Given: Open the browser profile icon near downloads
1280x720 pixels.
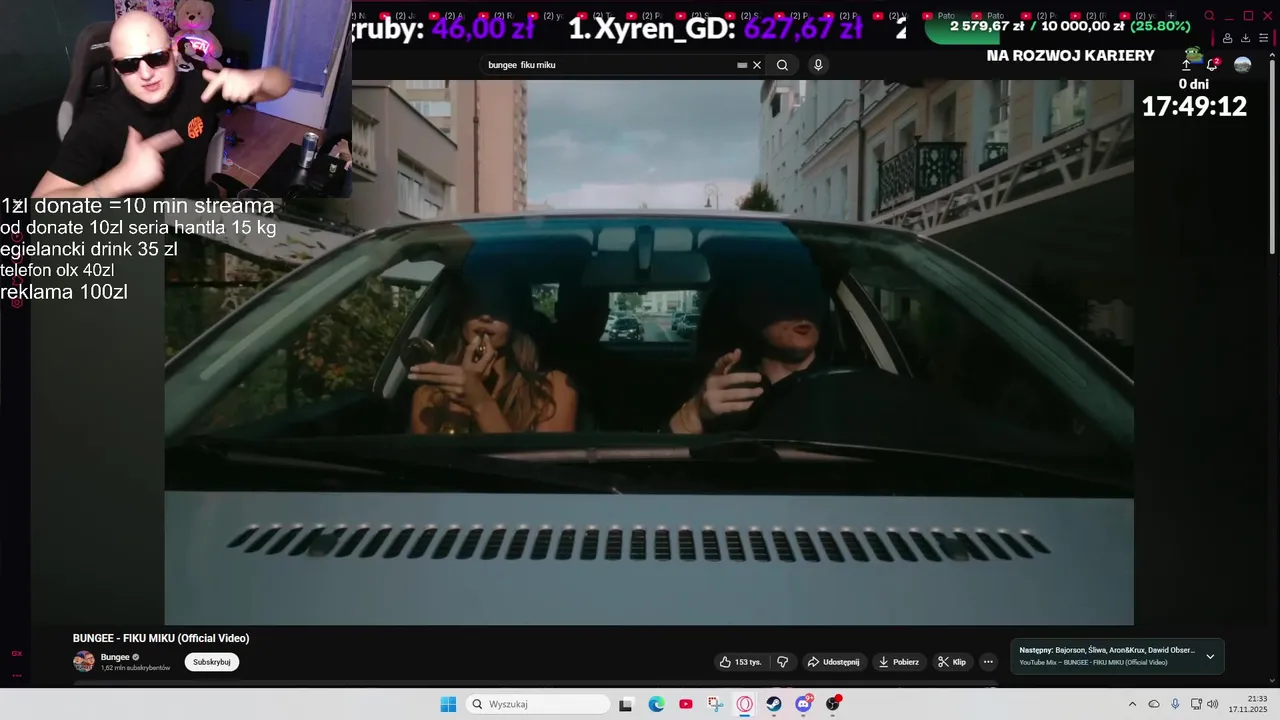Looking at the screenshot, I should click(x=1228, y=38).
